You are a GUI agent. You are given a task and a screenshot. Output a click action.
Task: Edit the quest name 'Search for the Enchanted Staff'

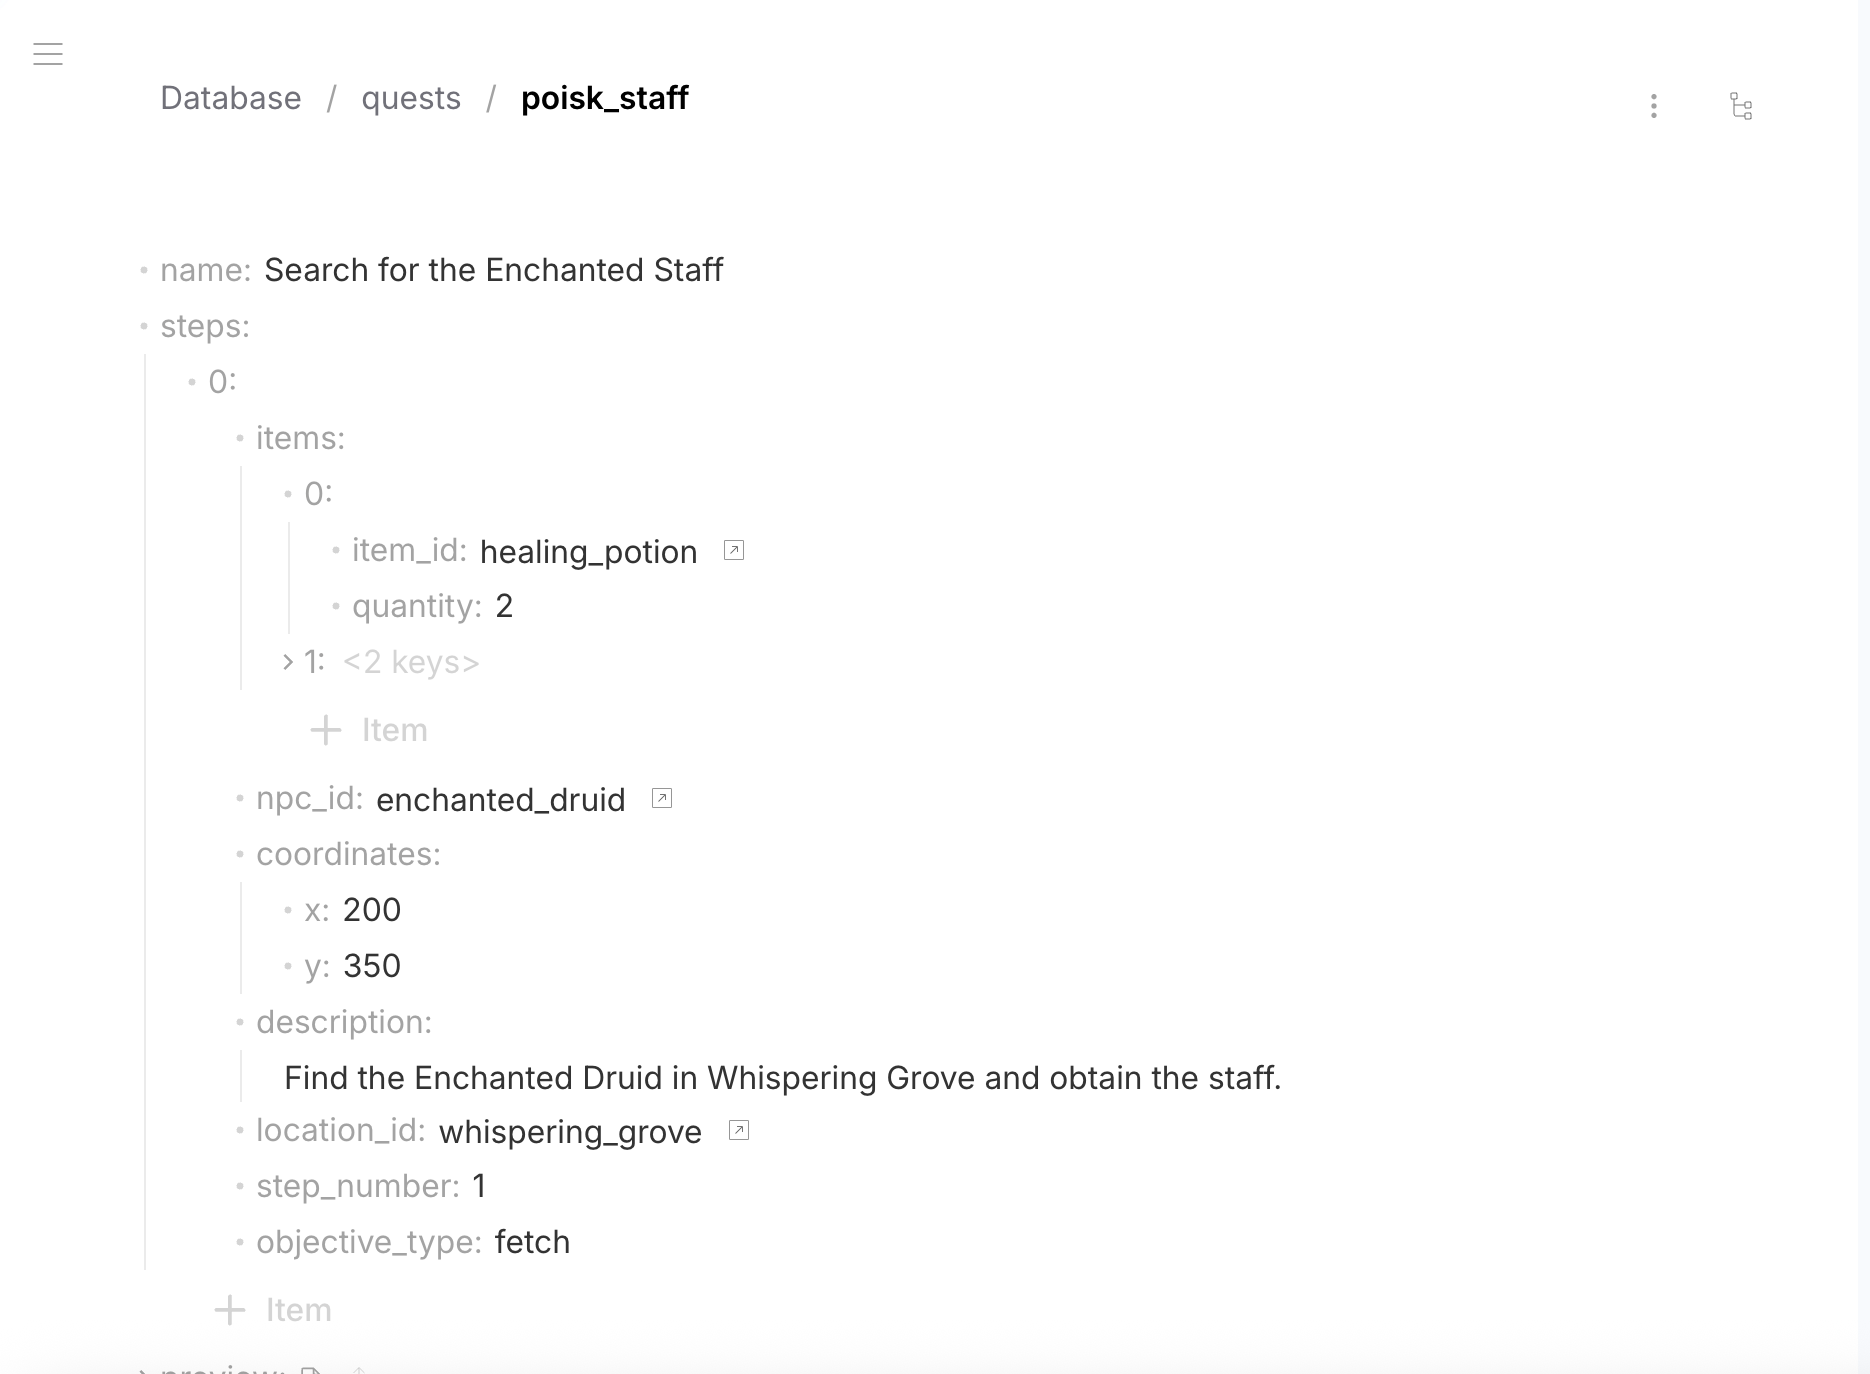coord(493,269)
